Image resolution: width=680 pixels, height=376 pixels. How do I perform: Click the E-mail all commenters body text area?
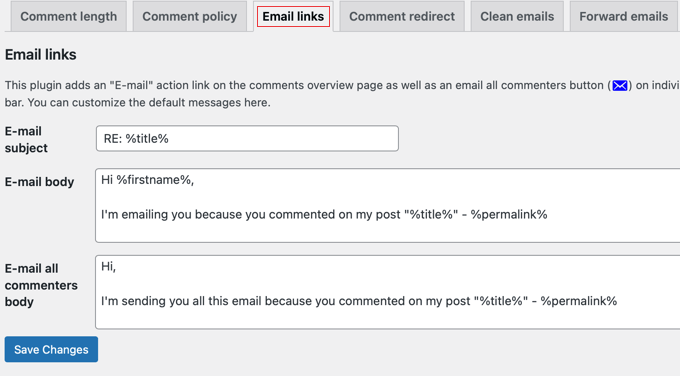tap(387, 292)
